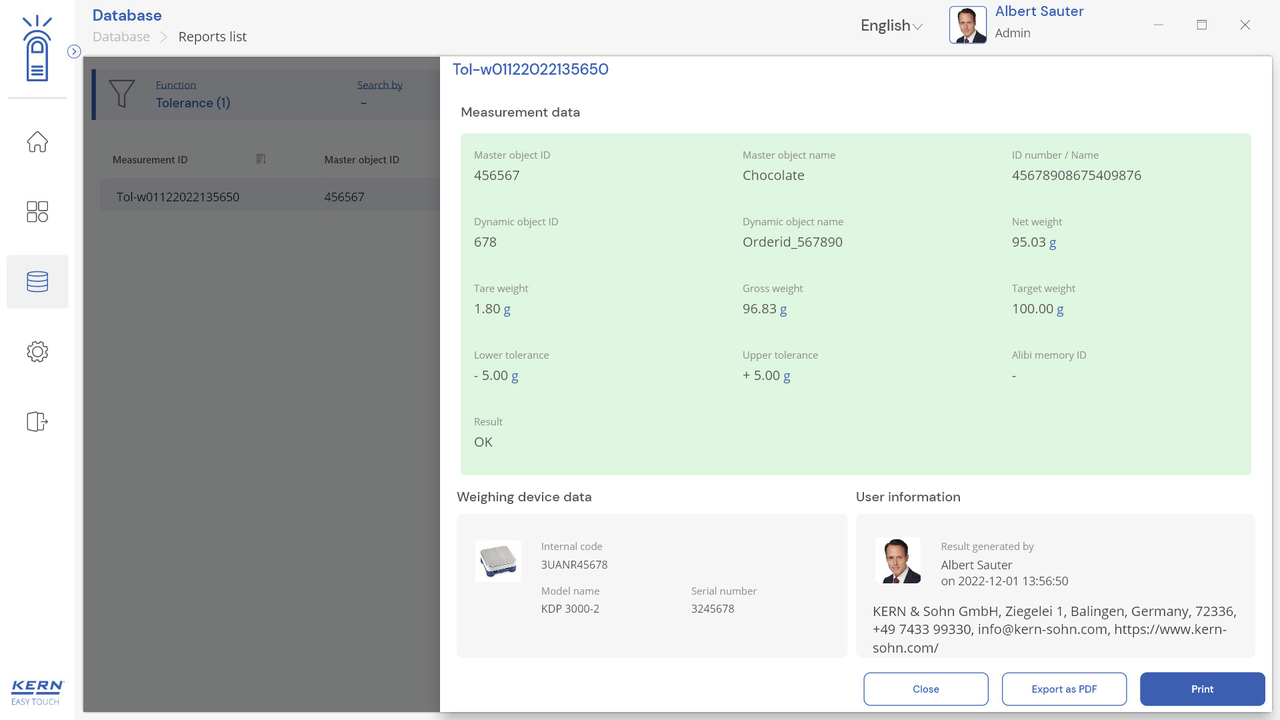Click the weighing device thumbnail image
This screenshot has width=1280, height=720.
tap(498, 561)
